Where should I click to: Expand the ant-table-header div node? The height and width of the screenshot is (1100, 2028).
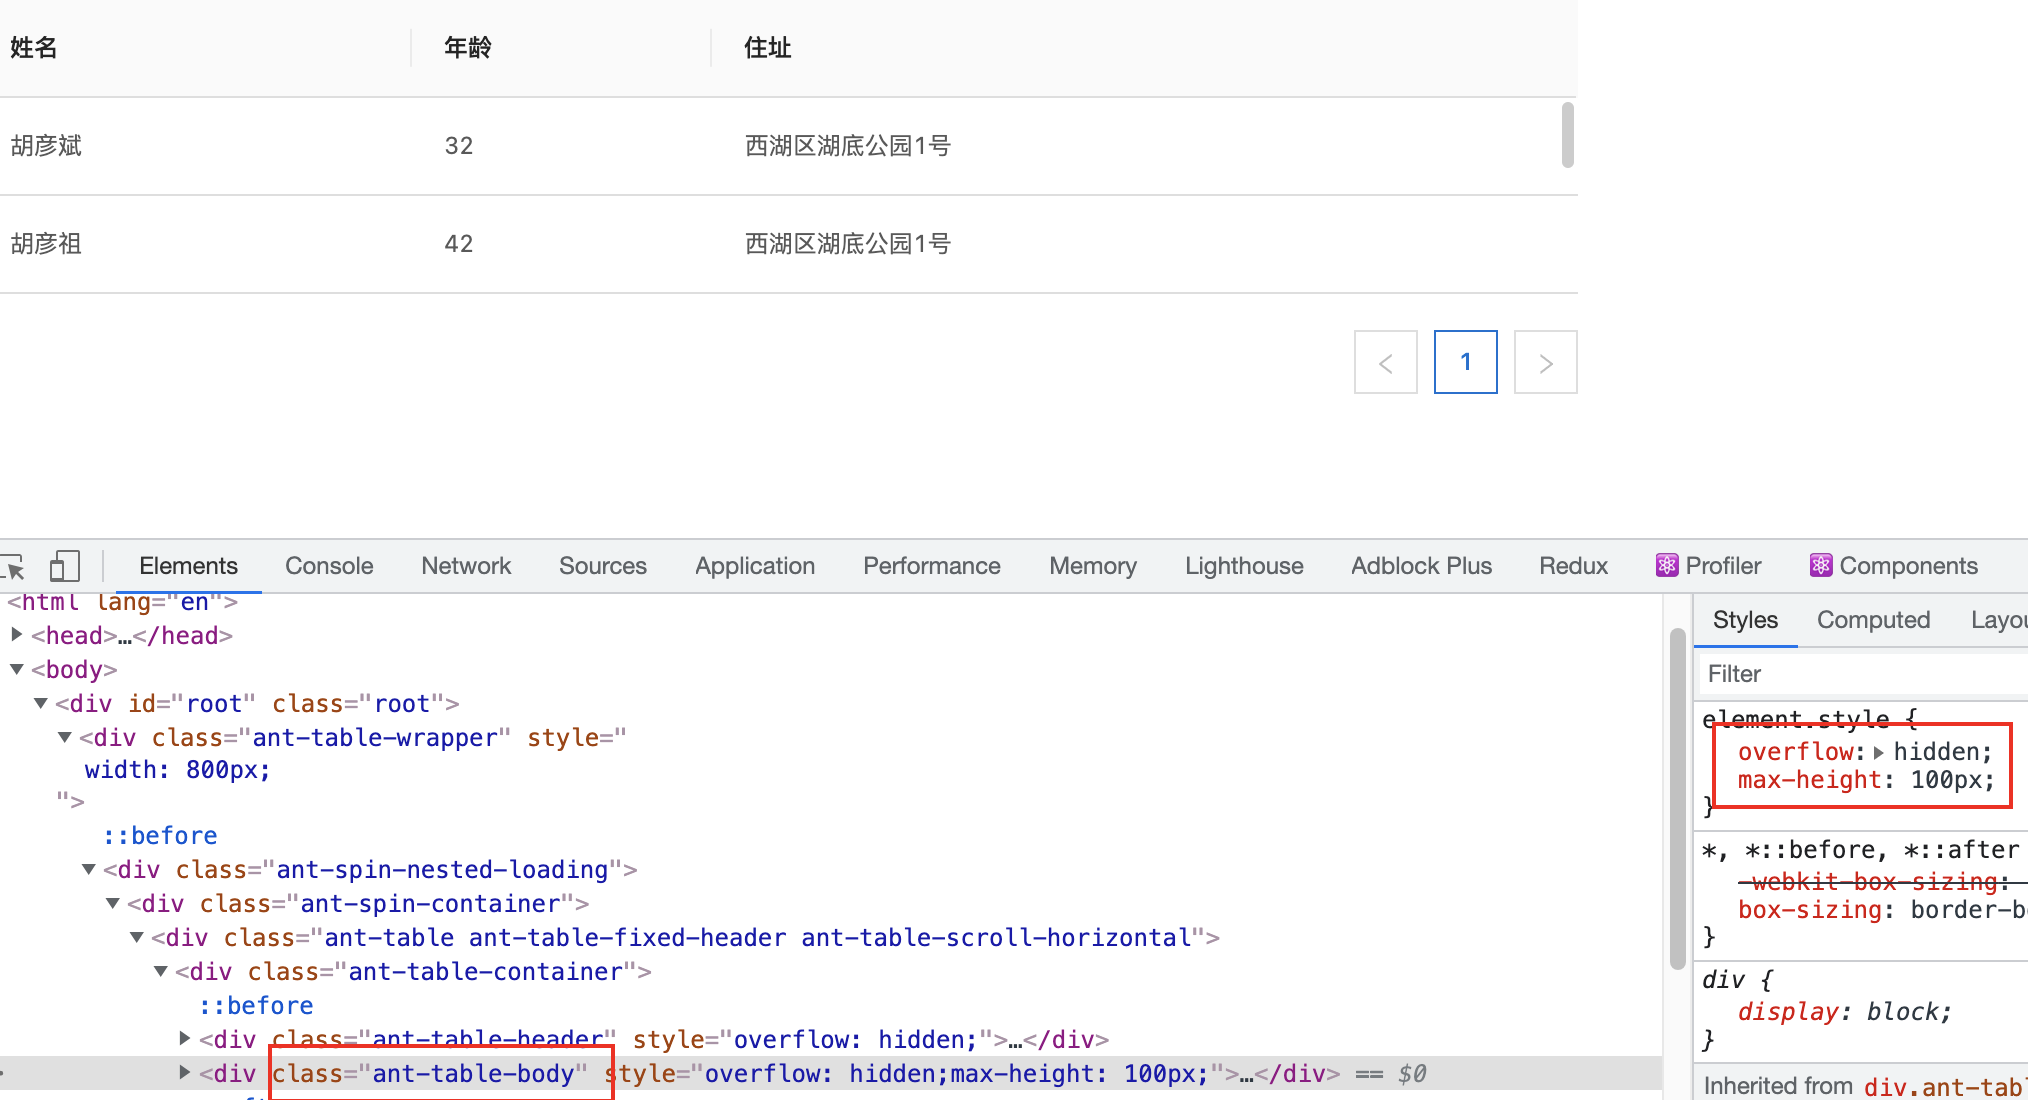point(185,1039)
